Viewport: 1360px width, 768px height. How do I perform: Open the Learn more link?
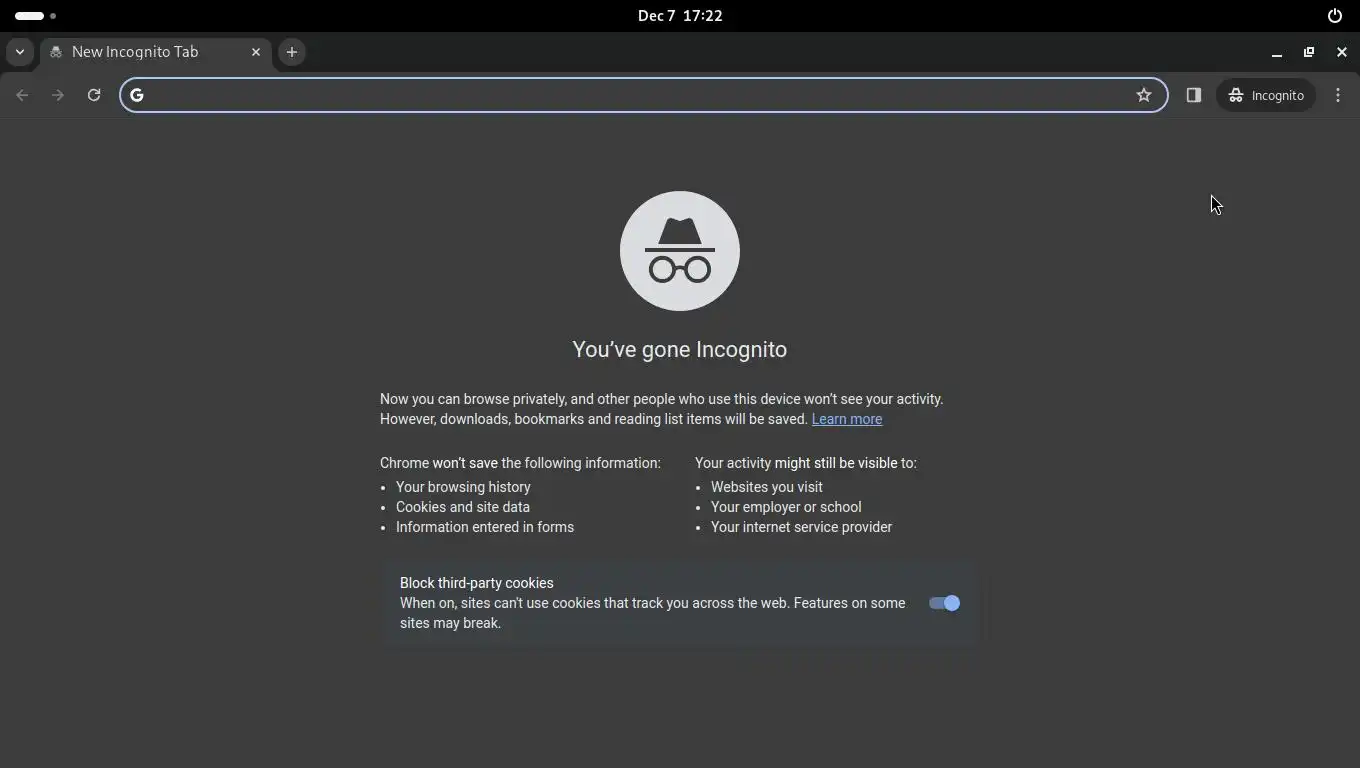click(847, 419)
